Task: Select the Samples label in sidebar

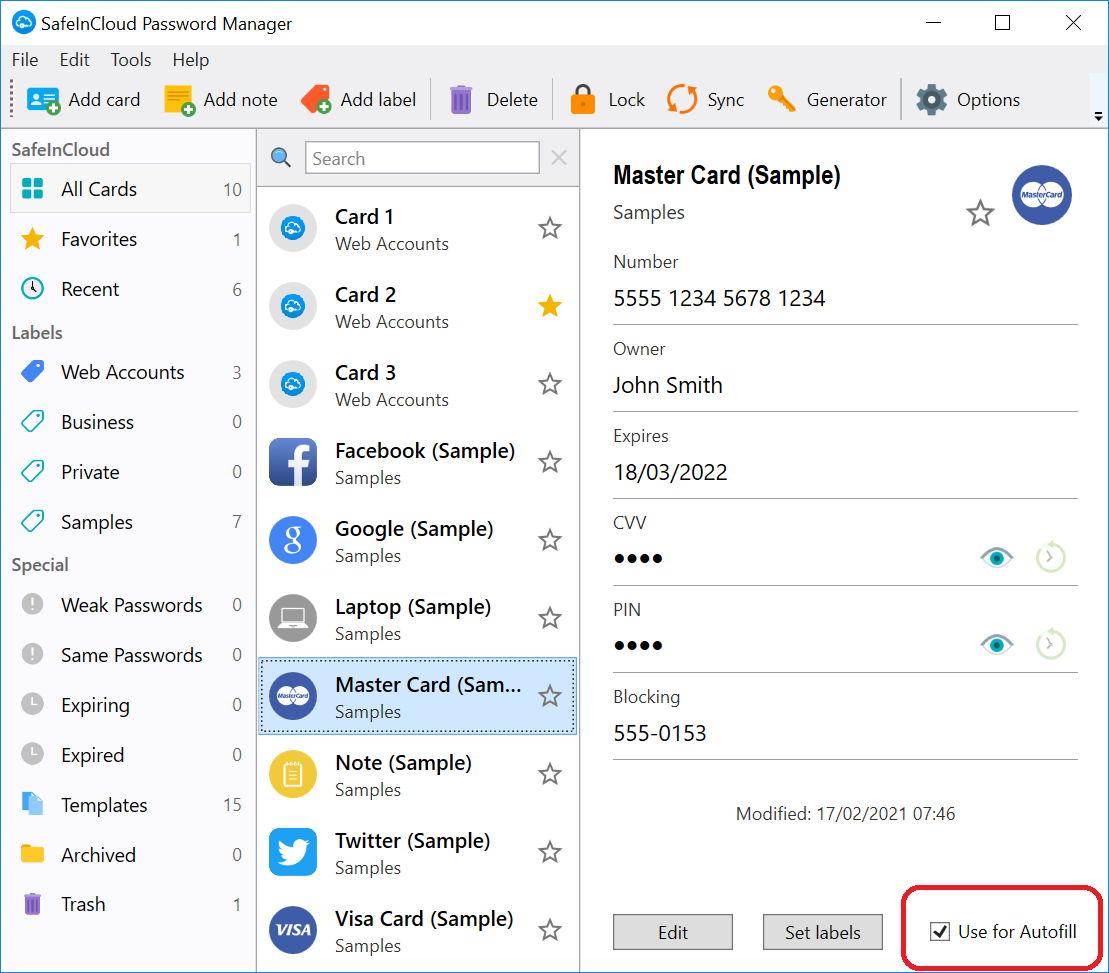Action: click(131, 522)
